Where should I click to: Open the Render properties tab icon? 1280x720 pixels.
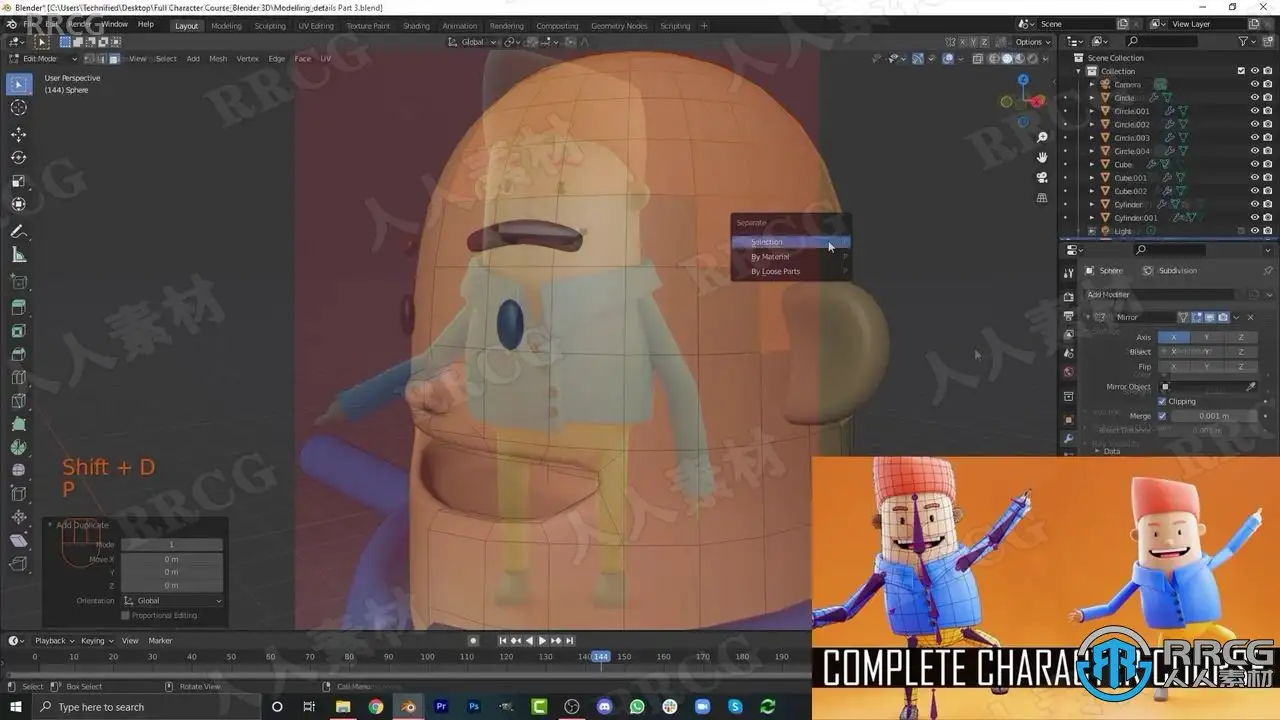1068,296
